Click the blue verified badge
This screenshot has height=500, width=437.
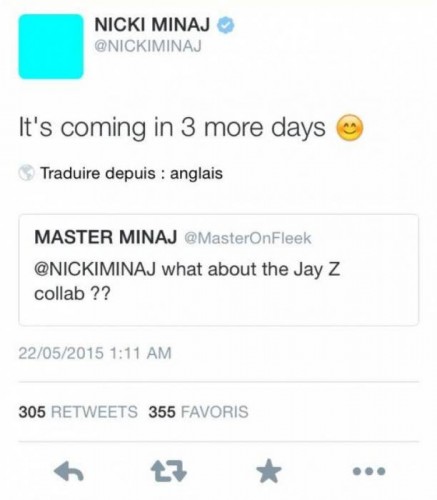click(x=226, y=25)
